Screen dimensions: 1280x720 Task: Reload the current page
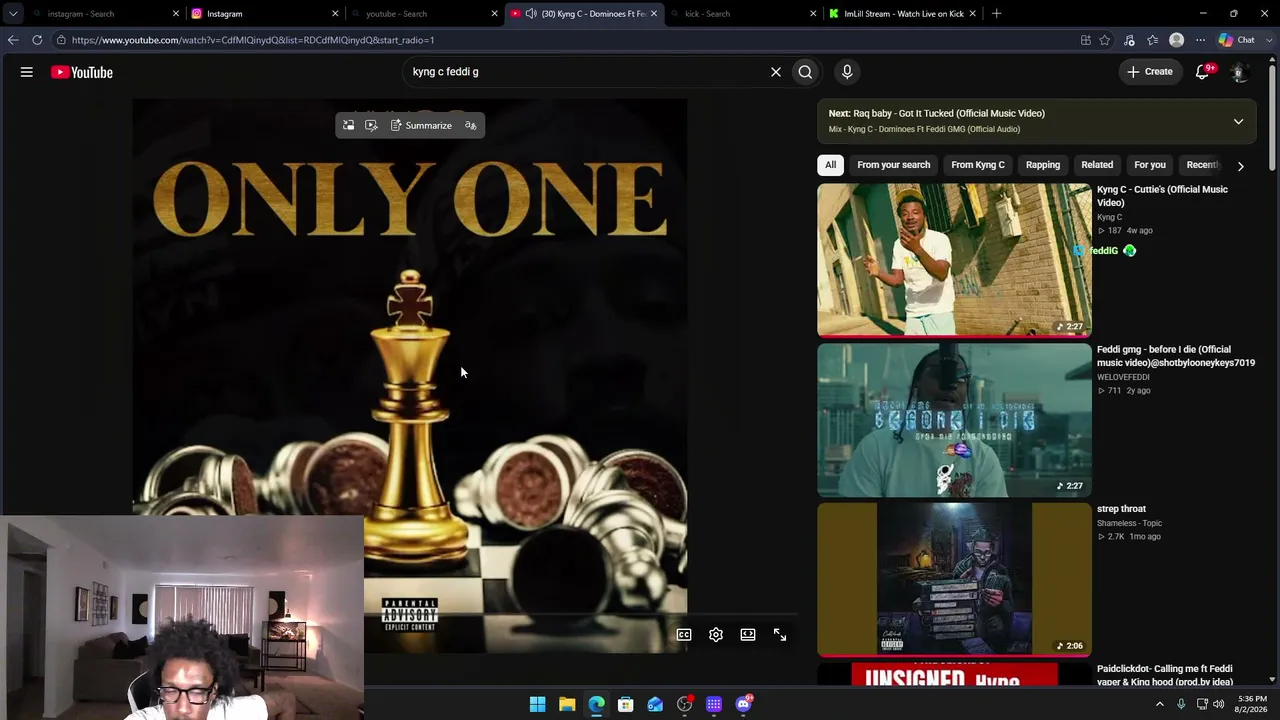(37, 40)
